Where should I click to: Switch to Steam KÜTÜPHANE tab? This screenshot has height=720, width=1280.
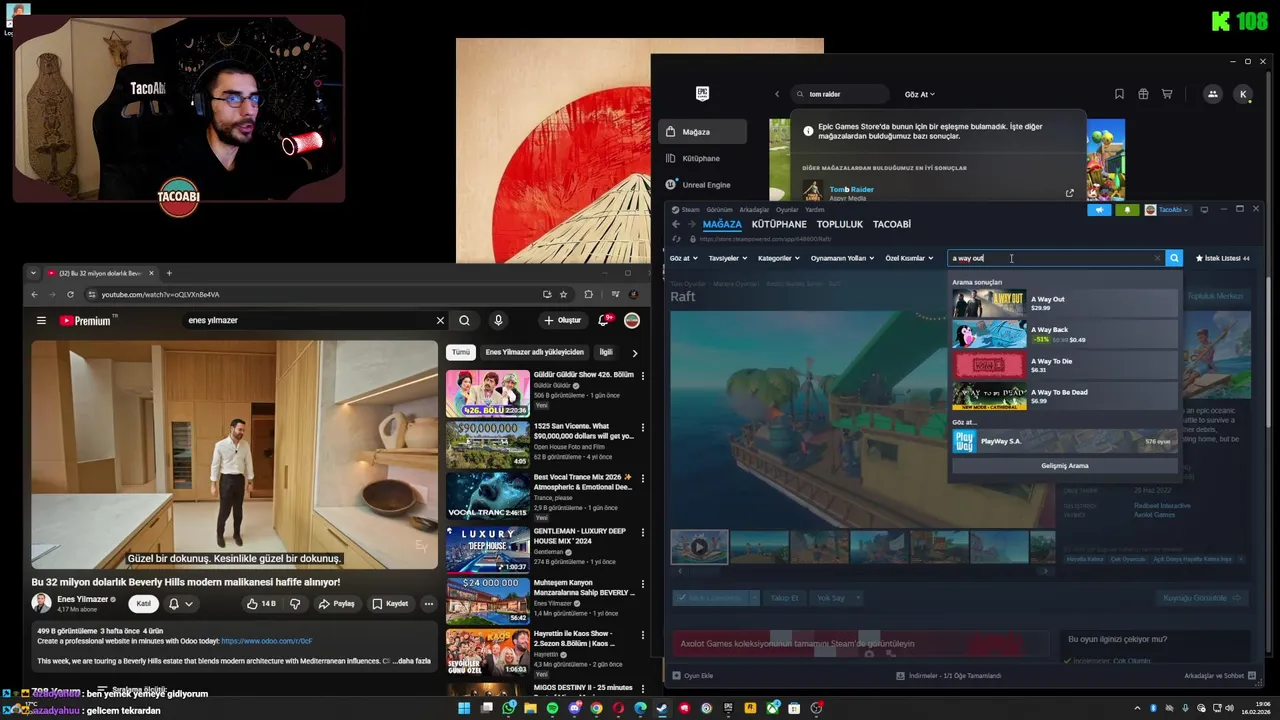(x=779, y=224)
